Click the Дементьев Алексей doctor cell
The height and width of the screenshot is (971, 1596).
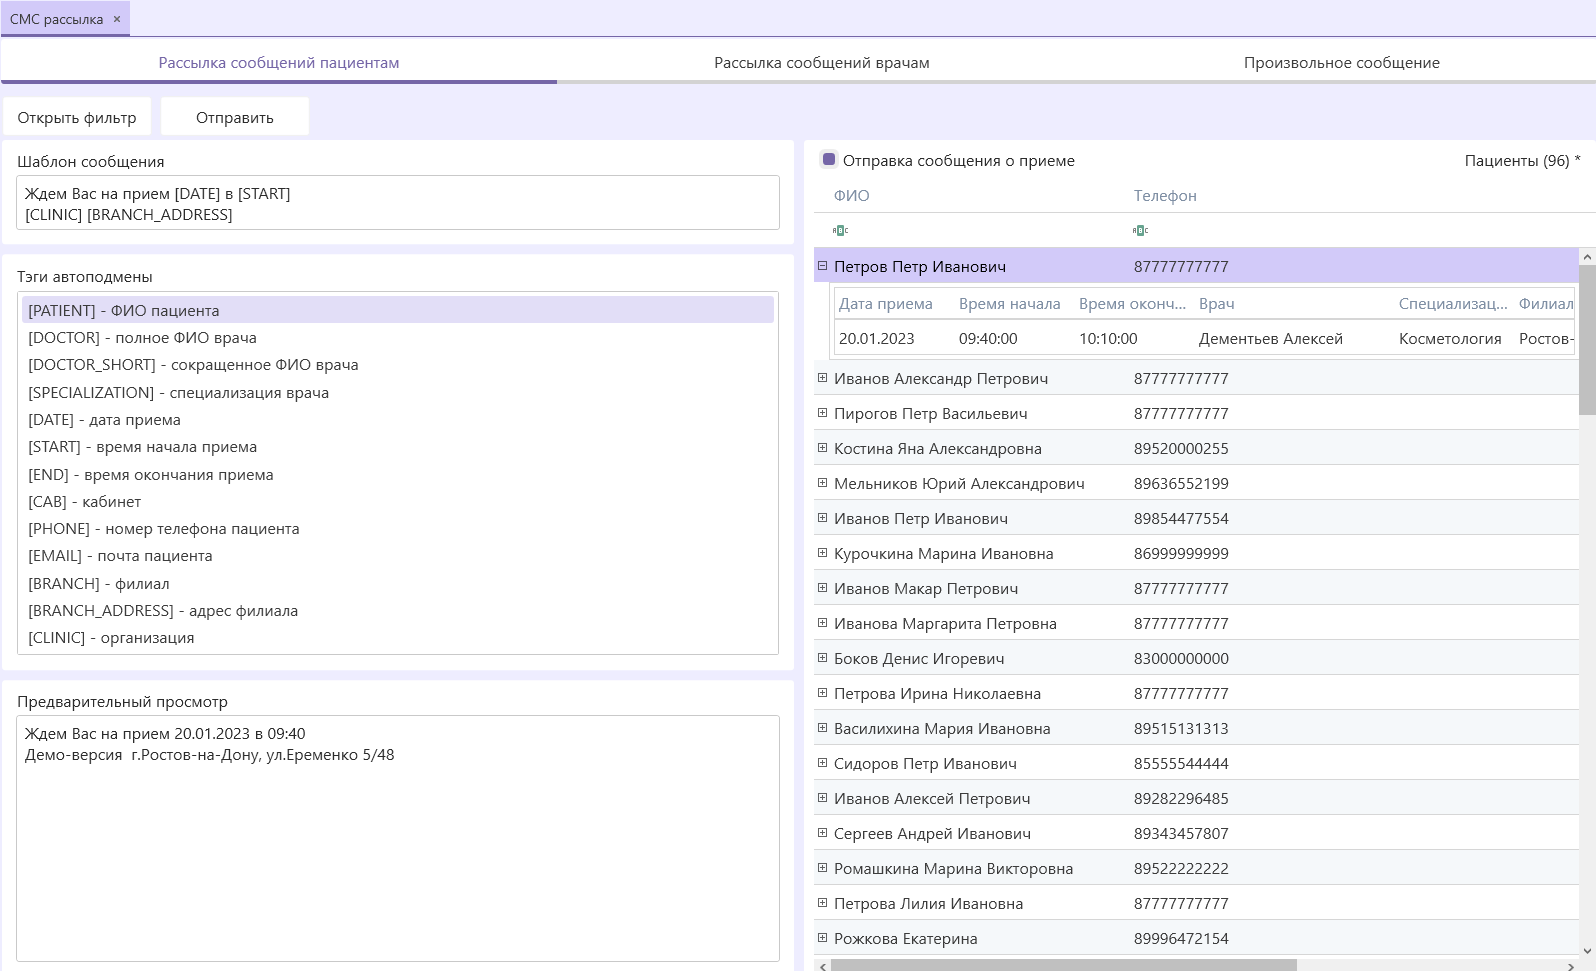coord(1271,338)
